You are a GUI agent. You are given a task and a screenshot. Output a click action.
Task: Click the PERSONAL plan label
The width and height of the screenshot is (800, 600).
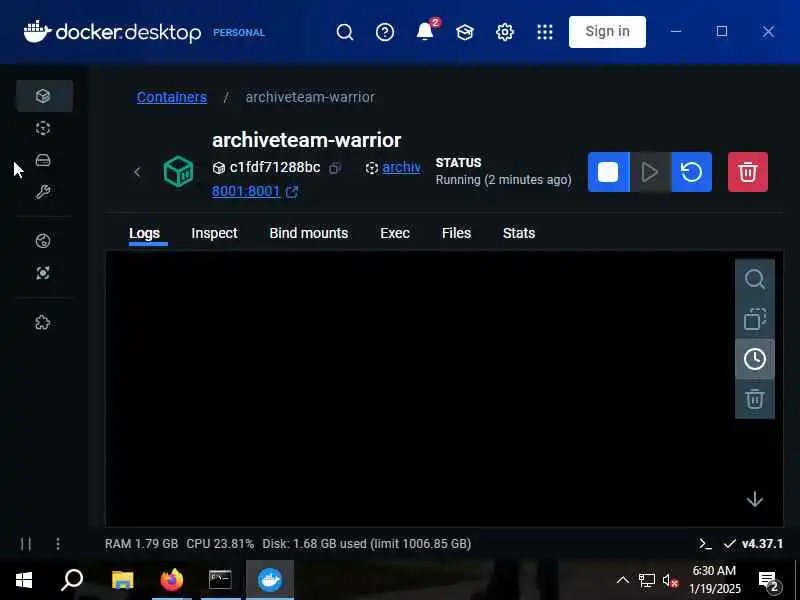(239, 33)
